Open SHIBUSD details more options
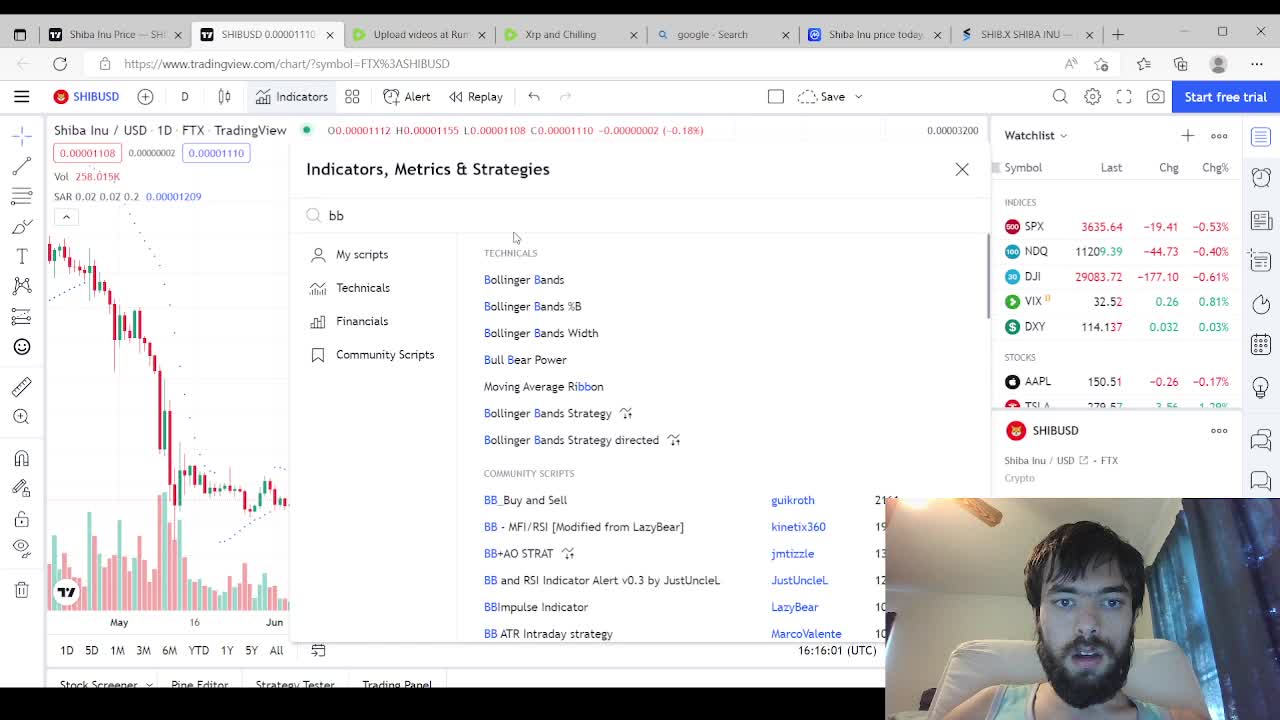The image size is (1280, 720). pyautogui.click(x=1219, y=431)
